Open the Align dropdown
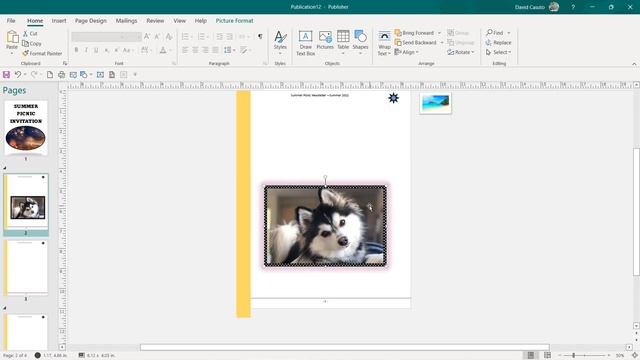Image resolution: width=640 pixels, height=360 pixels. click(x=407, y=52)
